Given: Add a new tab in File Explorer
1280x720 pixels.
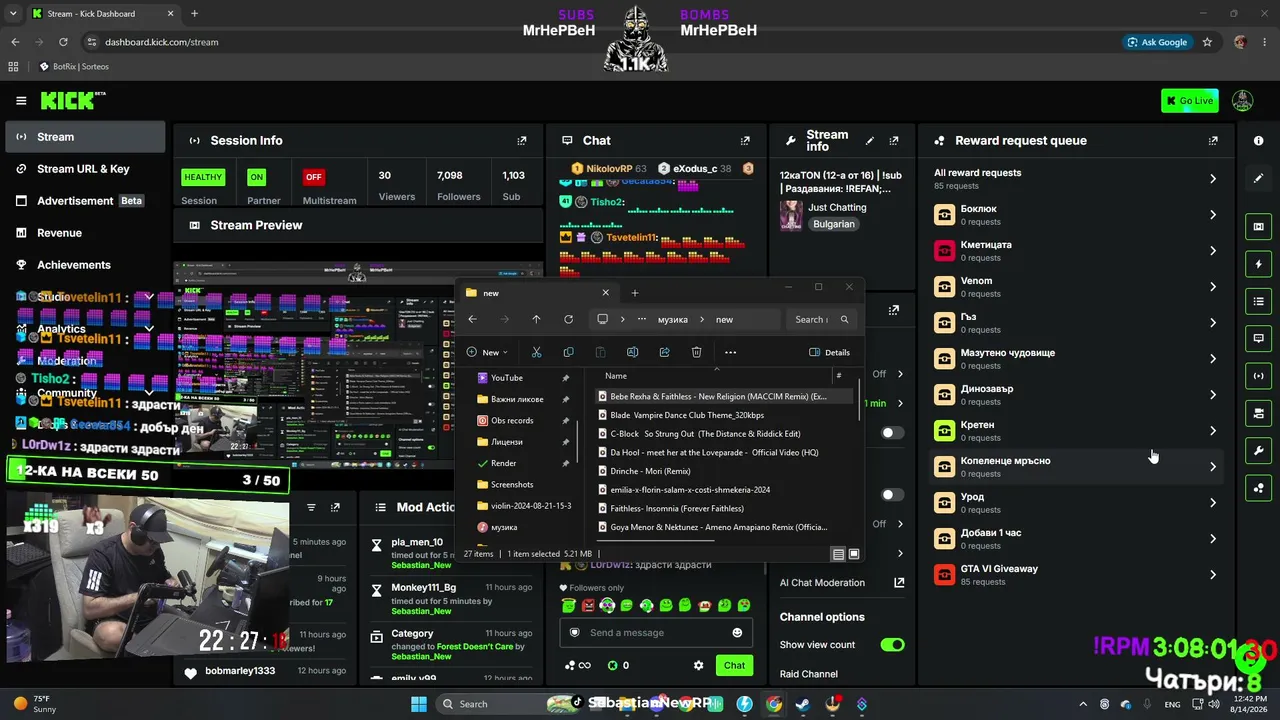Looking at the screenshot, I should pyautogui.click(x=634, y=293).
